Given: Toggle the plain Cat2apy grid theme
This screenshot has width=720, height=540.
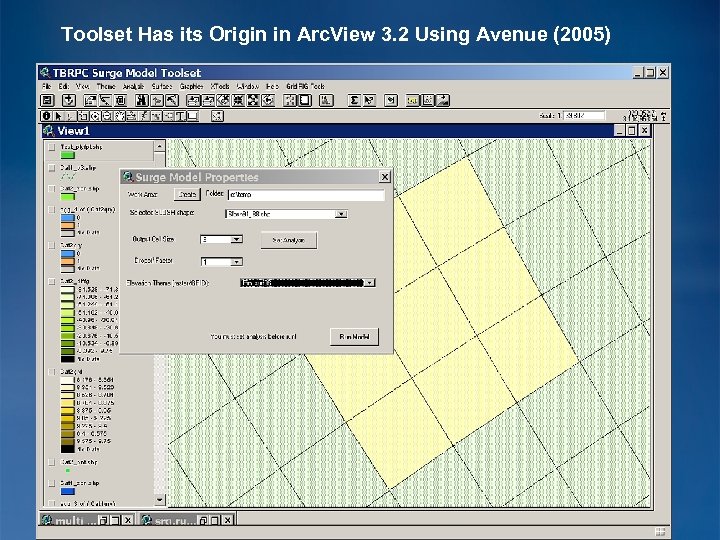Looking at the screenshot, I should 52,245.
